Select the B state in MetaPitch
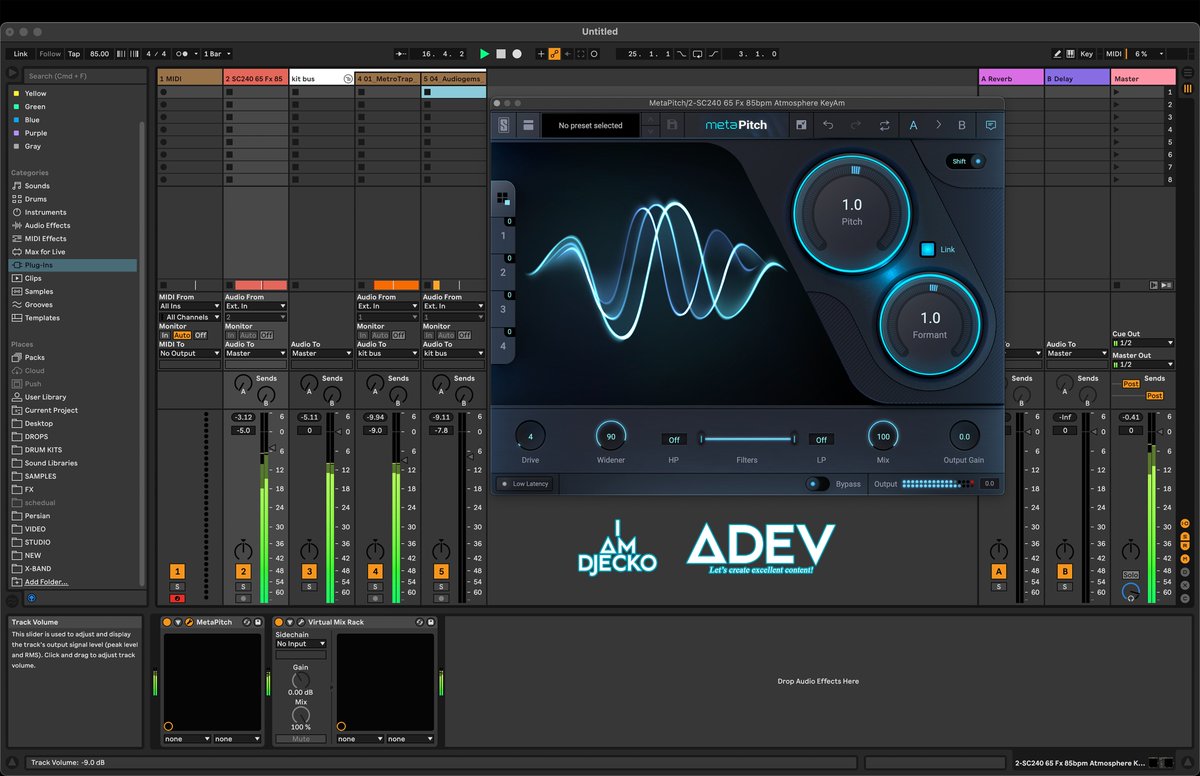Viewport: 1200px width, 776px height. [962, 125]
